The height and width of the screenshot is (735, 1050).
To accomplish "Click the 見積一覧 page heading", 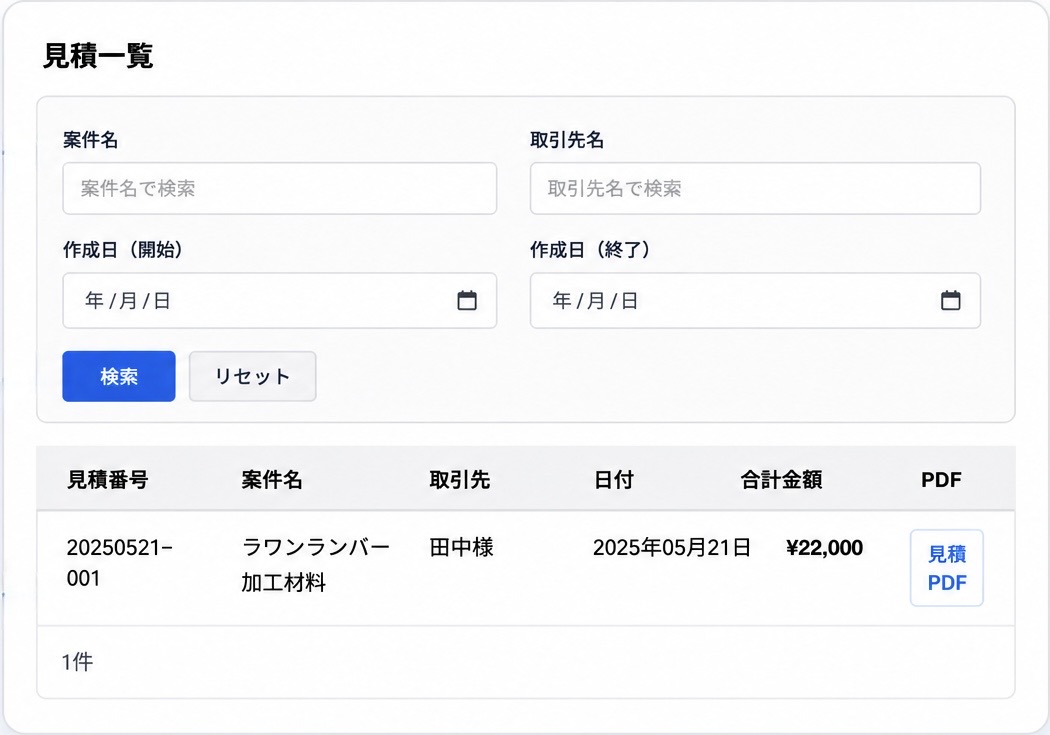I will 98,56.
